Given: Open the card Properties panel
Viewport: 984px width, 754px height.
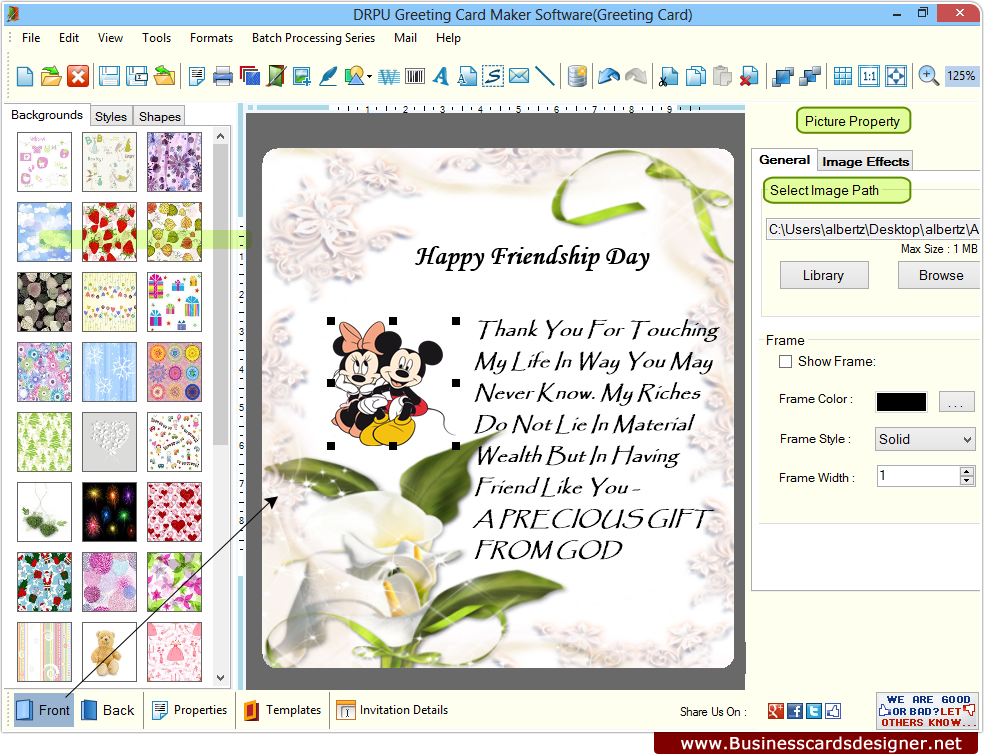Looking at the screenshot, I should click(190, 710).
